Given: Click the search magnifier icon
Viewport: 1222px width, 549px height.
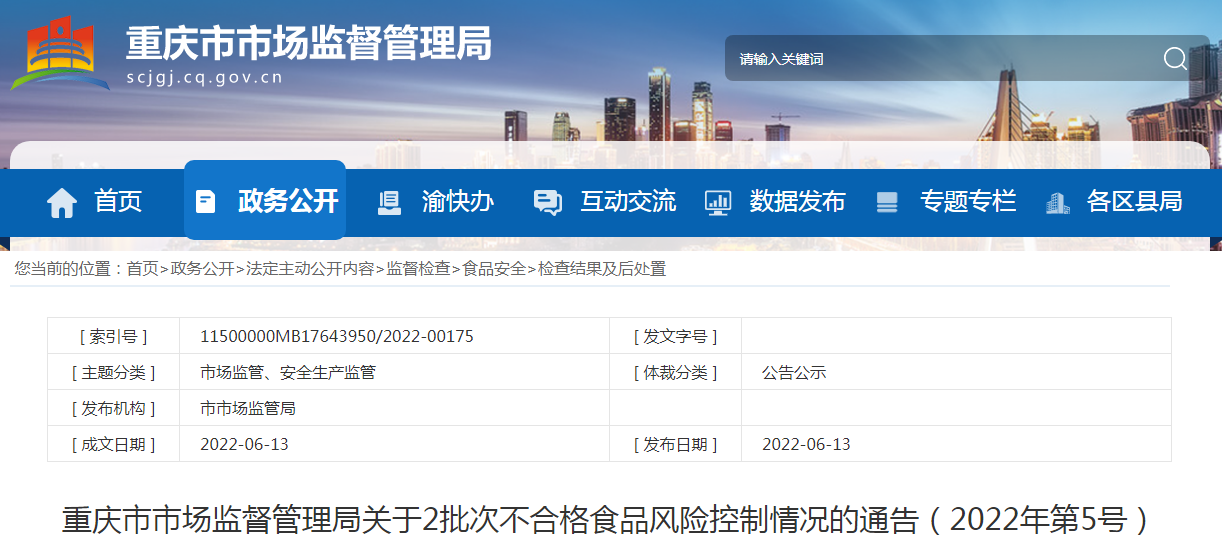Looking at the screenshot, I should (x=1175, y=59).
